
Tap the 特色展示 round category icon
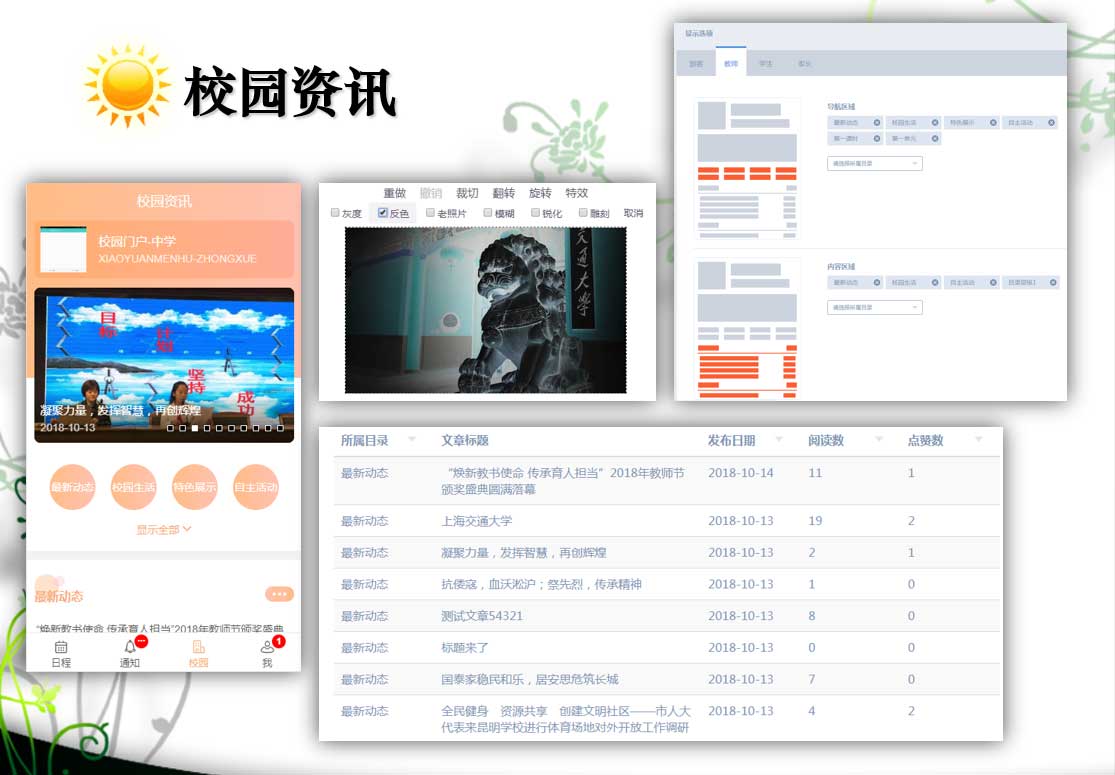[195, 488]
